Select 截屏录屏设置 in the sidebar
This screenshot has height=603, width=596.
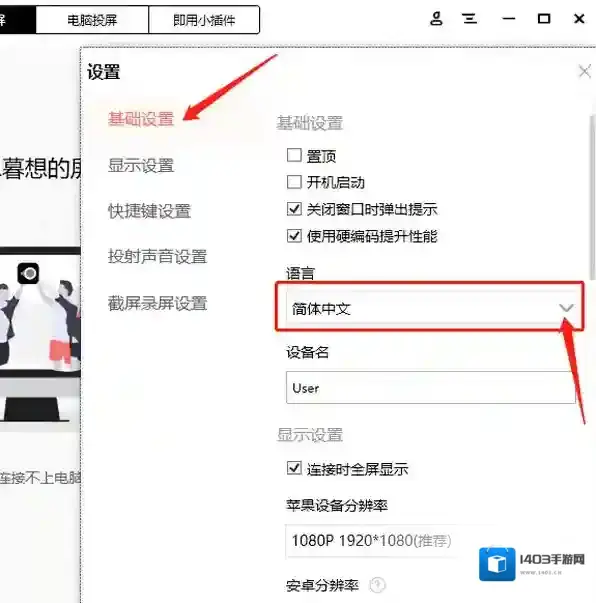[158, 303]
